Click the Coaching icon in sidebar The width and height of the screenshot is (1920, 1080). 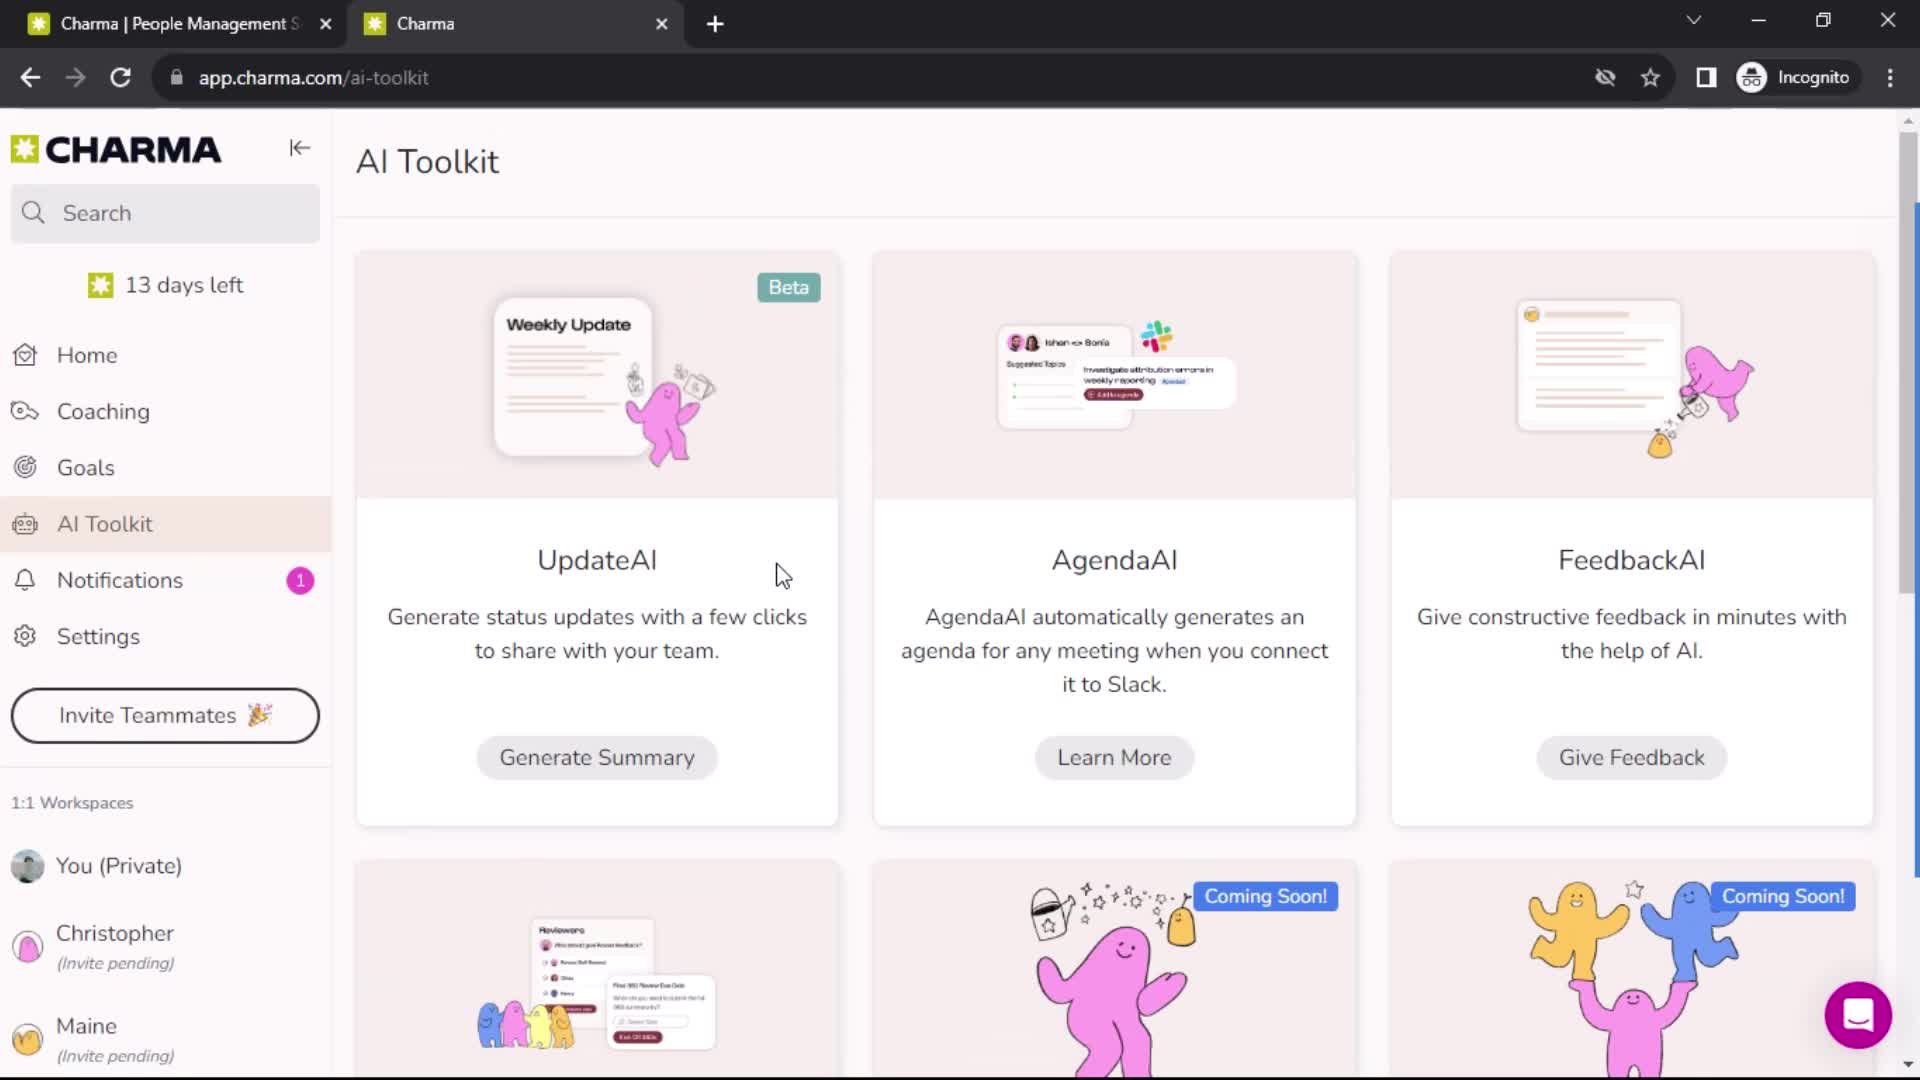[x=25, y=411]
